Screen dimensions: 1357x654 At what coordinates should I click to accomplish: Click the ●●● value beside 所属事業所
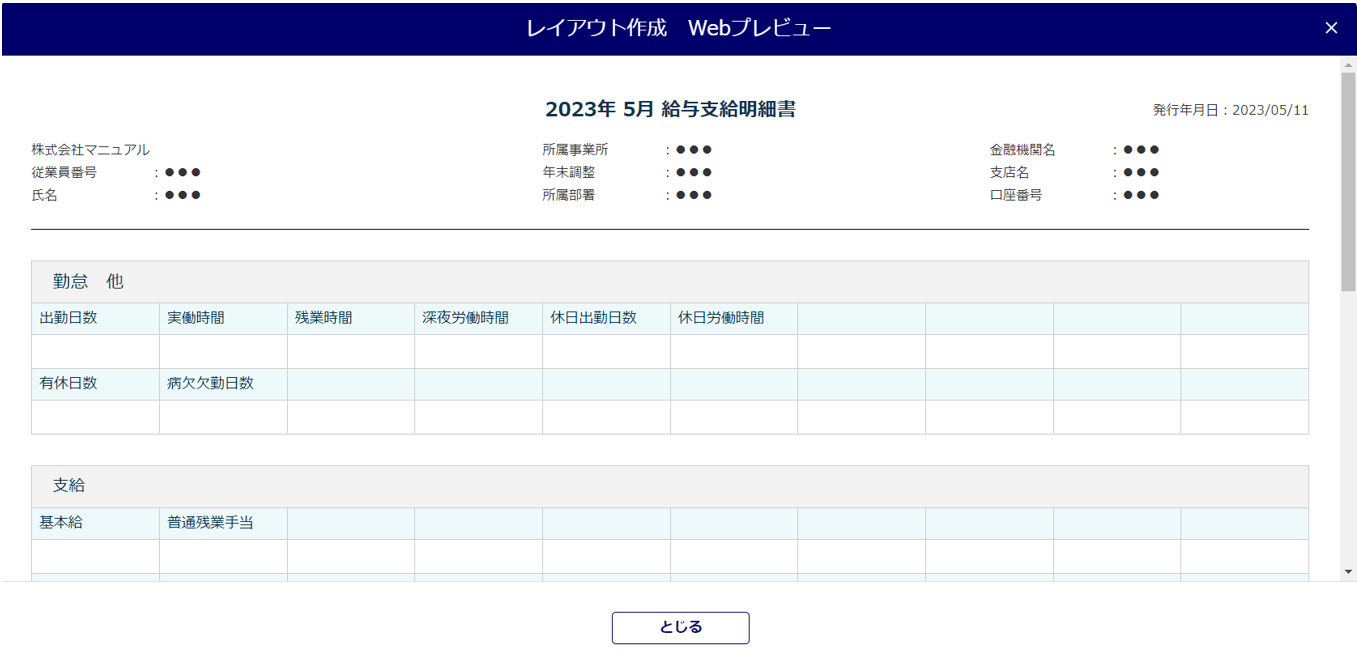click(x=694, y=150)
